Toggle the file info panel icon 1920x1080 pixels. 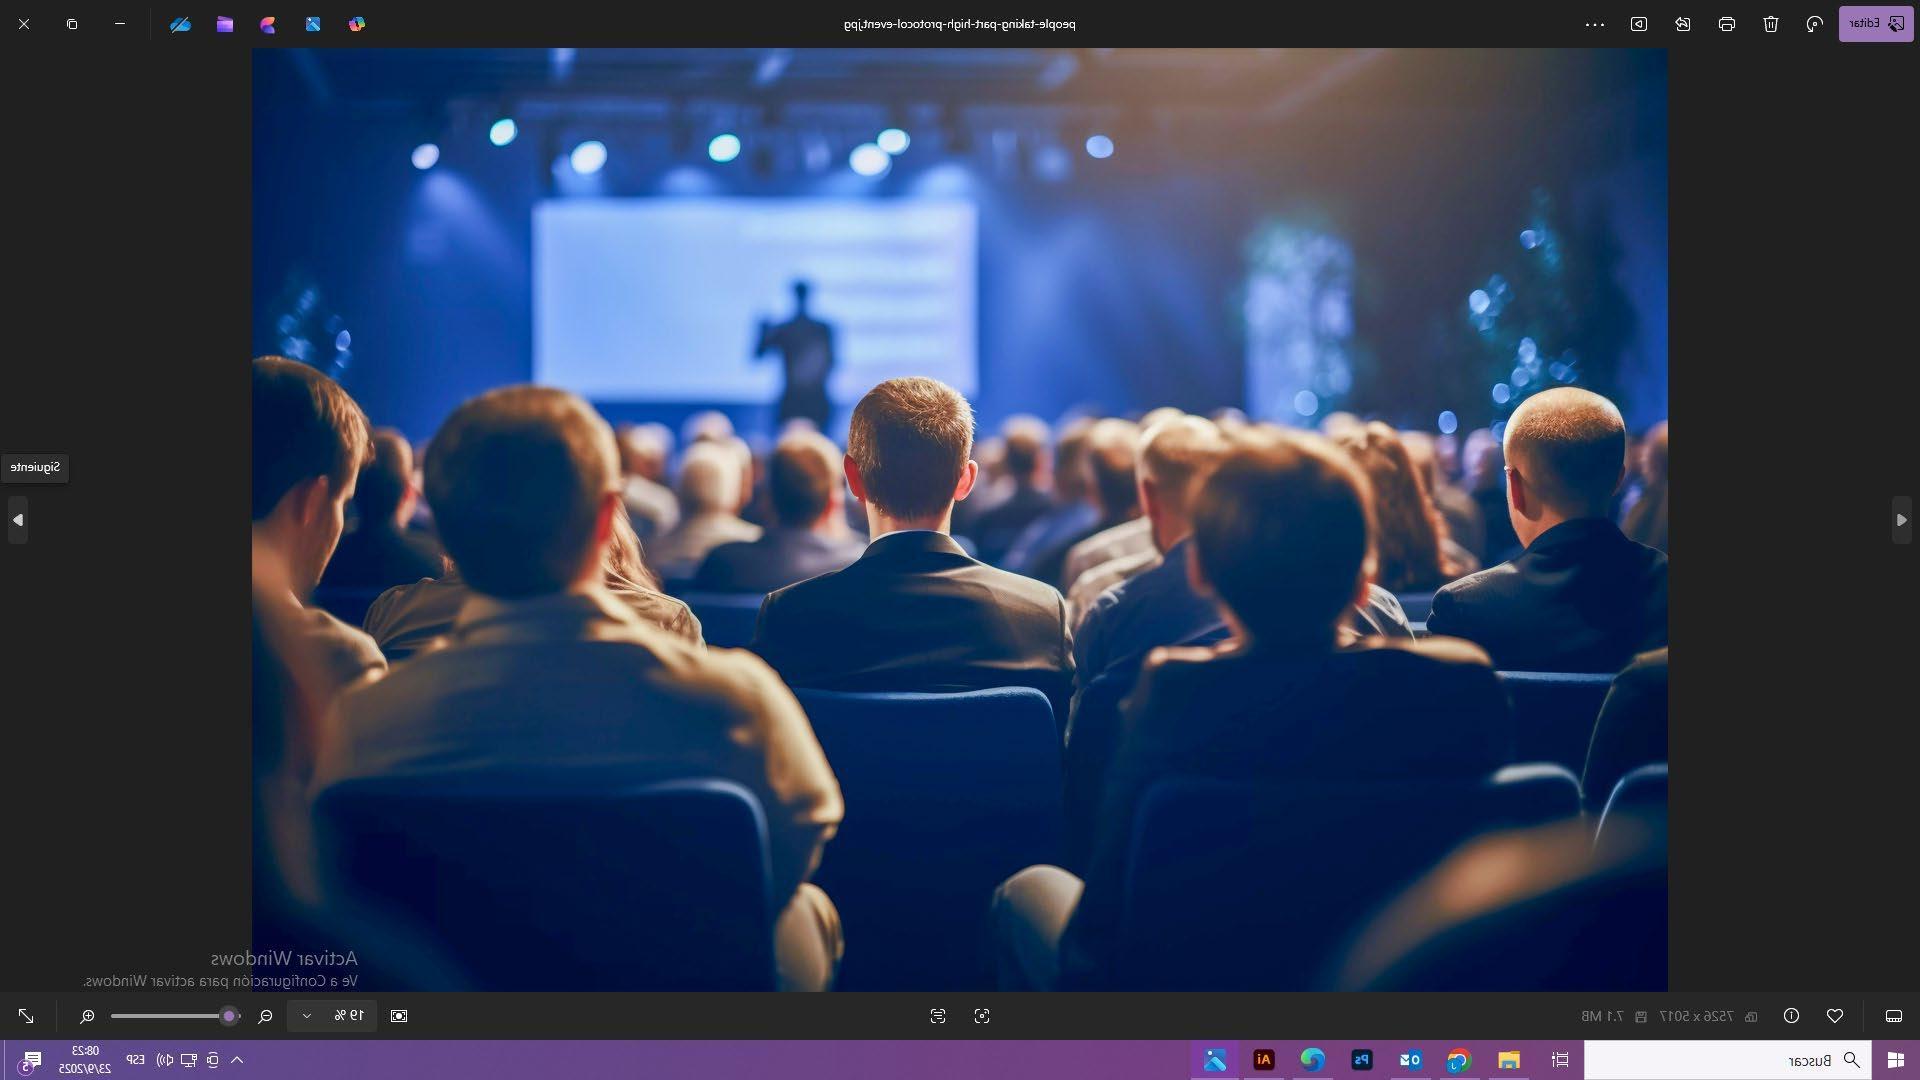(1791, 1016)
